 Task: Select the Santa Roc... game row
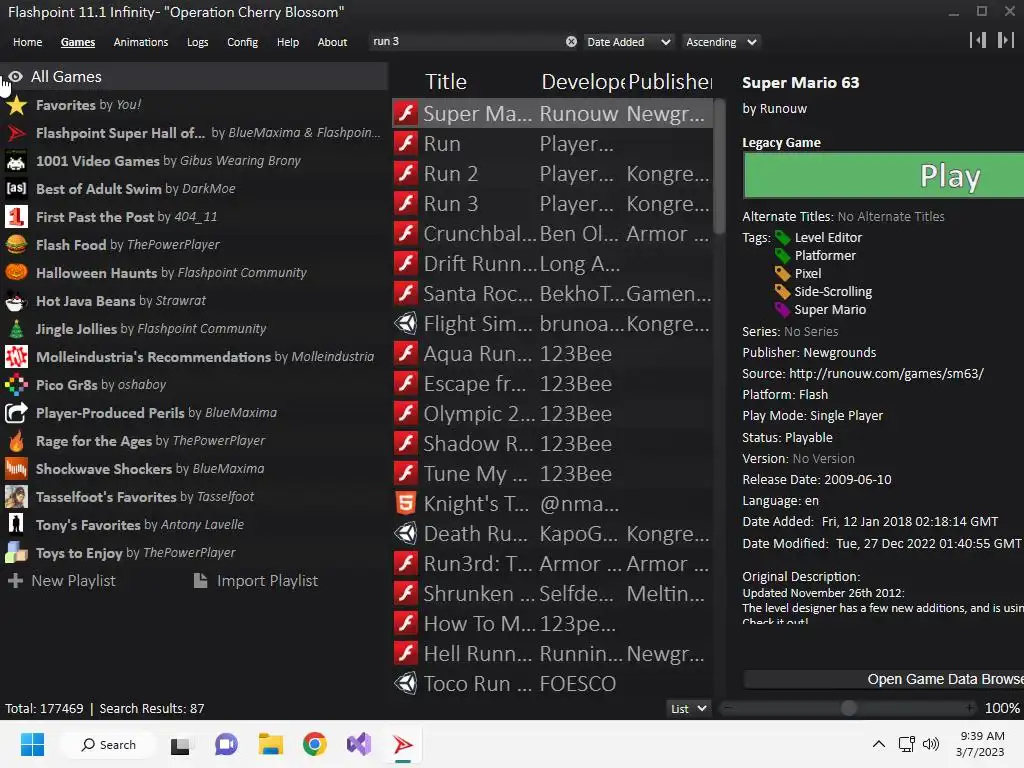coord(553,294)
